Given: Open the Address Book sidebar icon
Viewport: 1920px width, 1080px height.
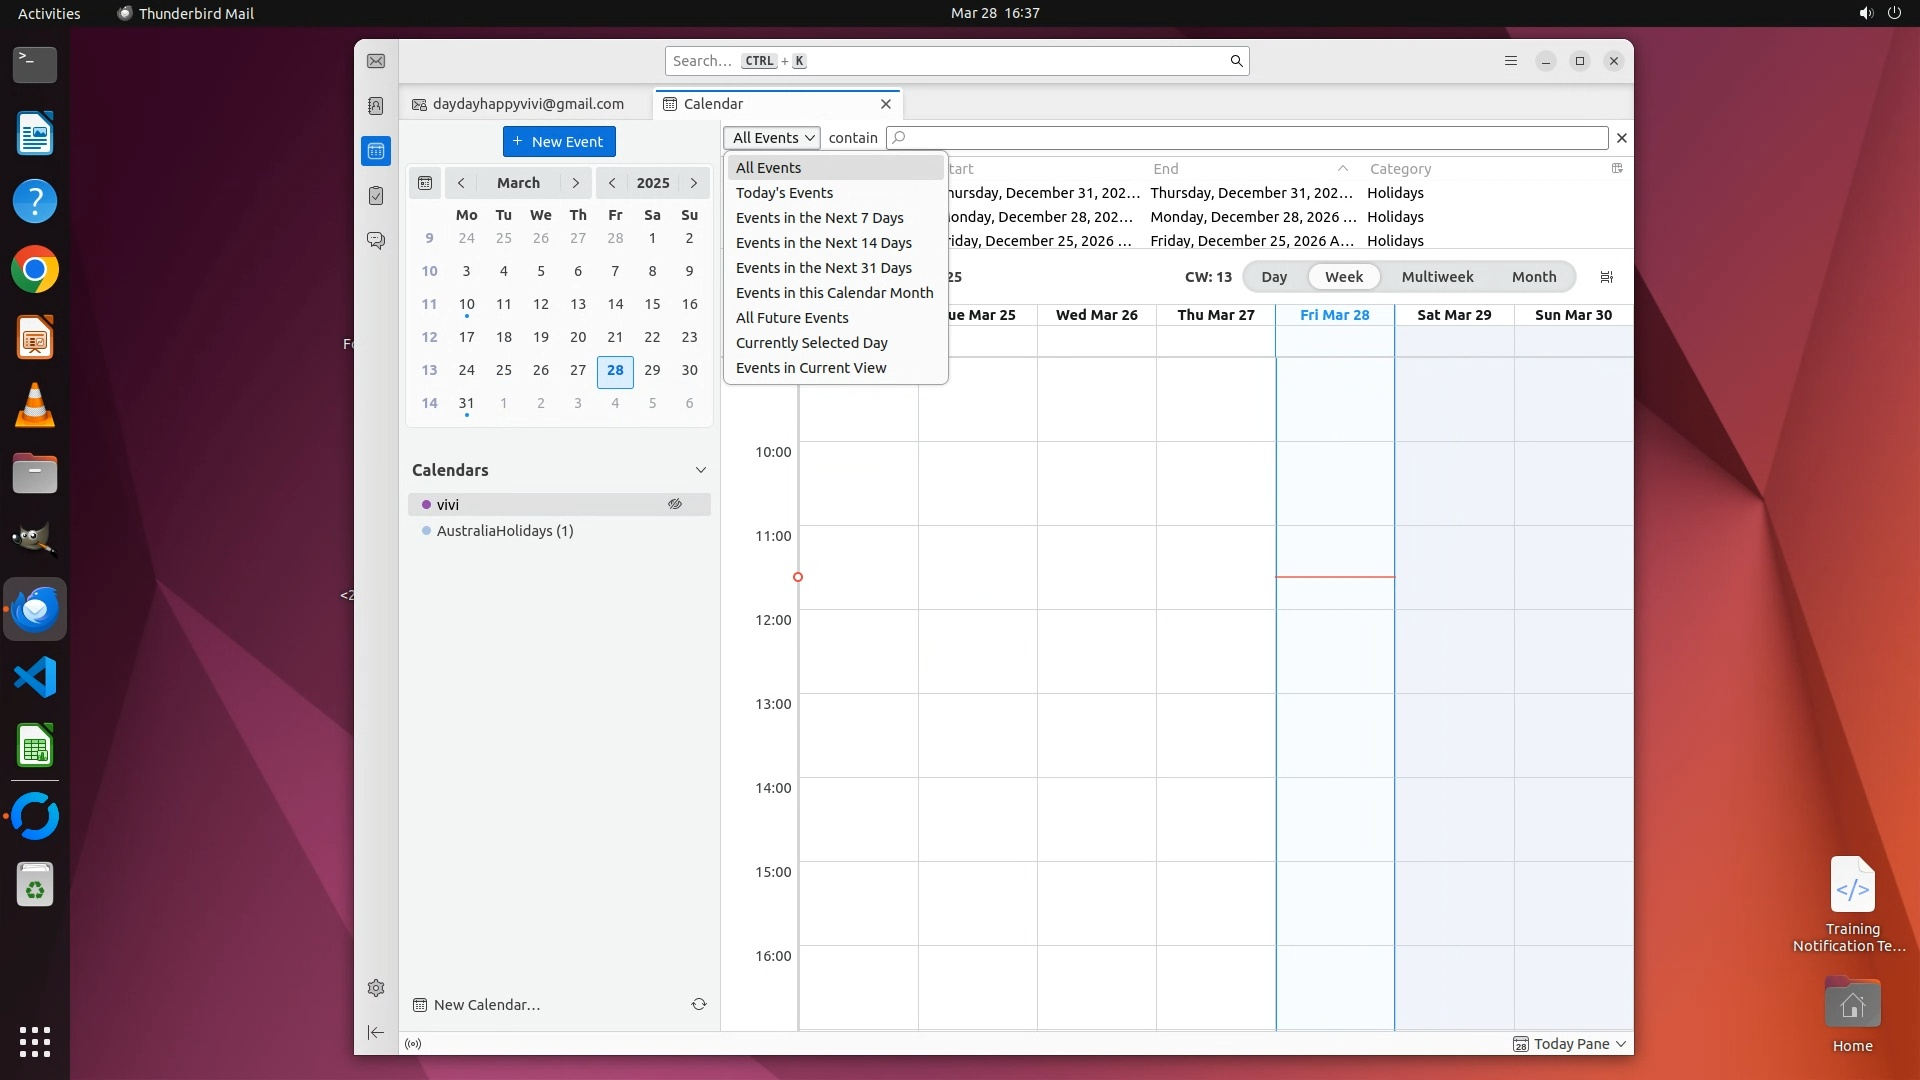Looking at the screenshot, I should coord(376,106).
